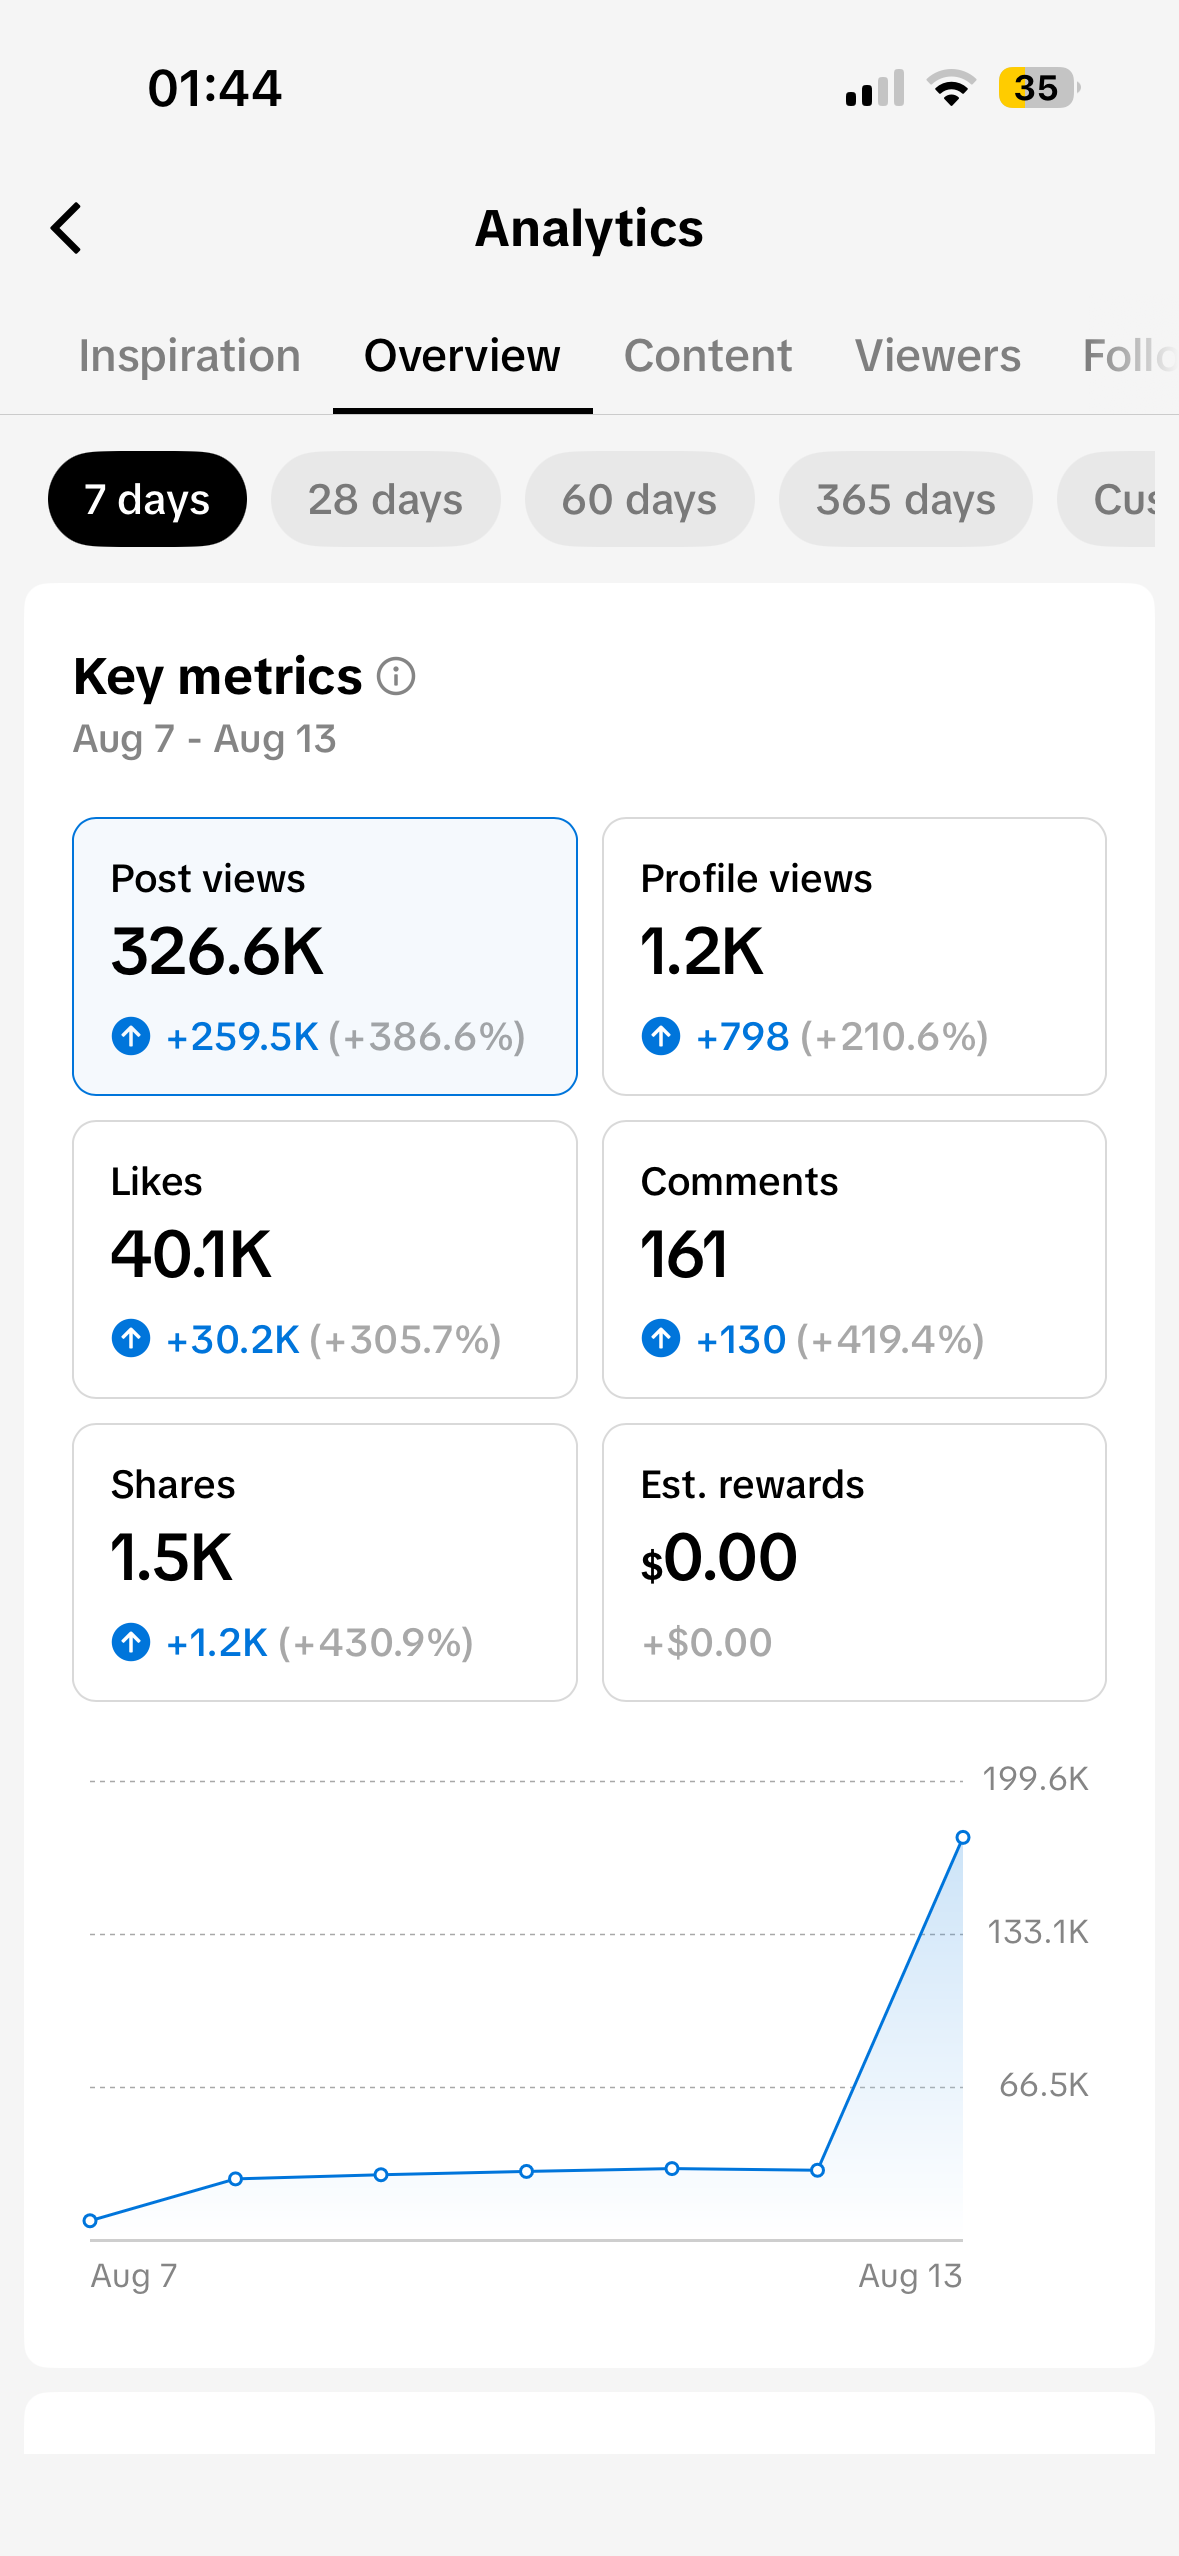Tap the blue up-arrow icon under Post views

tap(131, 1036)
